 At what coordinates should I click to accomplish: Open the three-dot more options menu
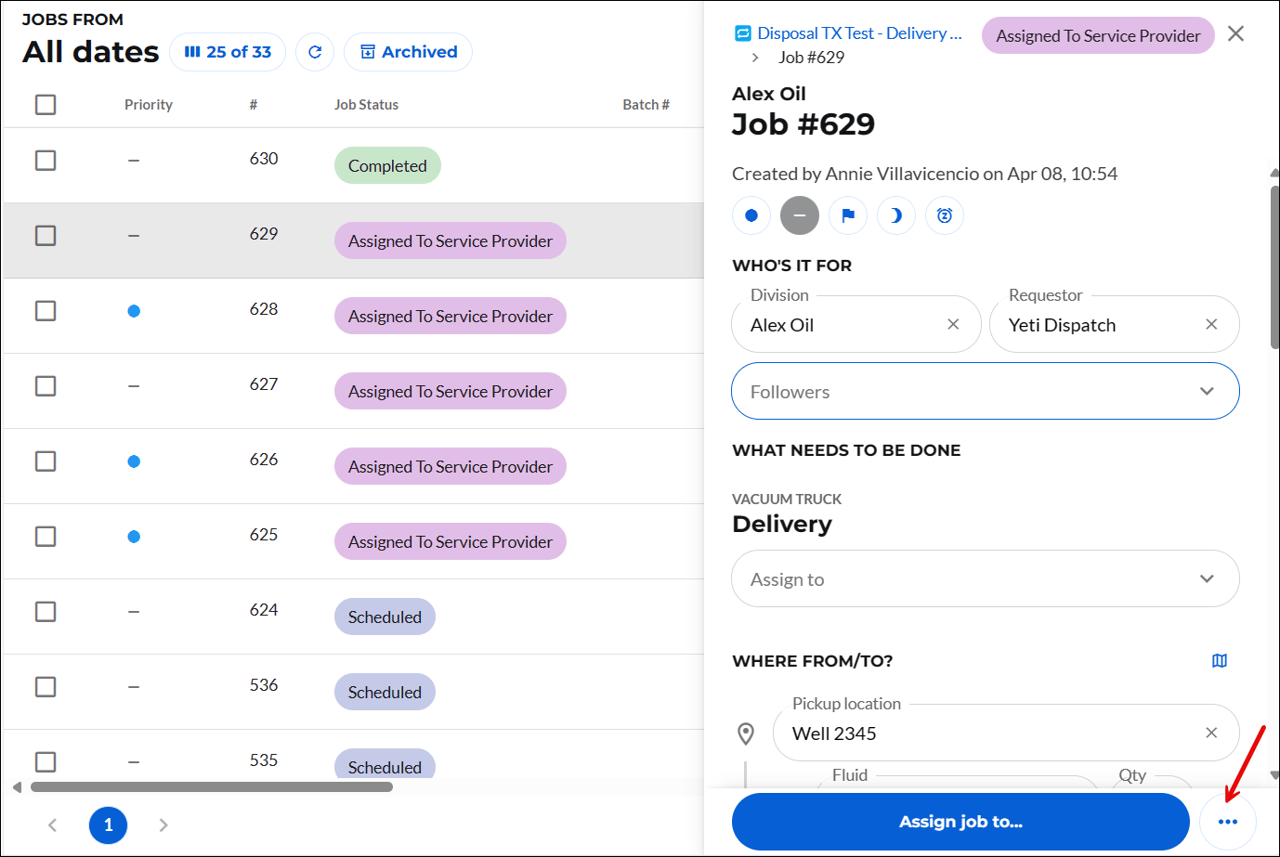(1228, 822)
